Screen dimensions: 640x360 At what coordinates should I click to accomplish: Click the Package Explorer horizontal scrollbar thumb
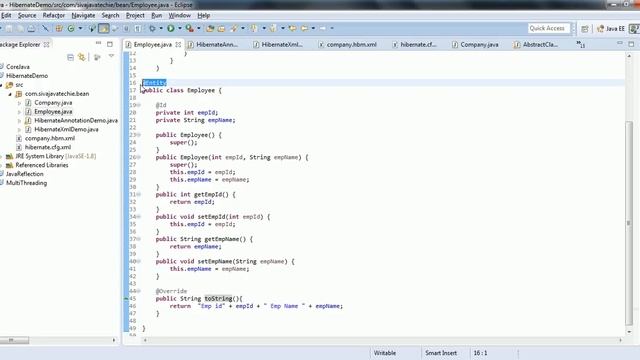pos(14,340)
